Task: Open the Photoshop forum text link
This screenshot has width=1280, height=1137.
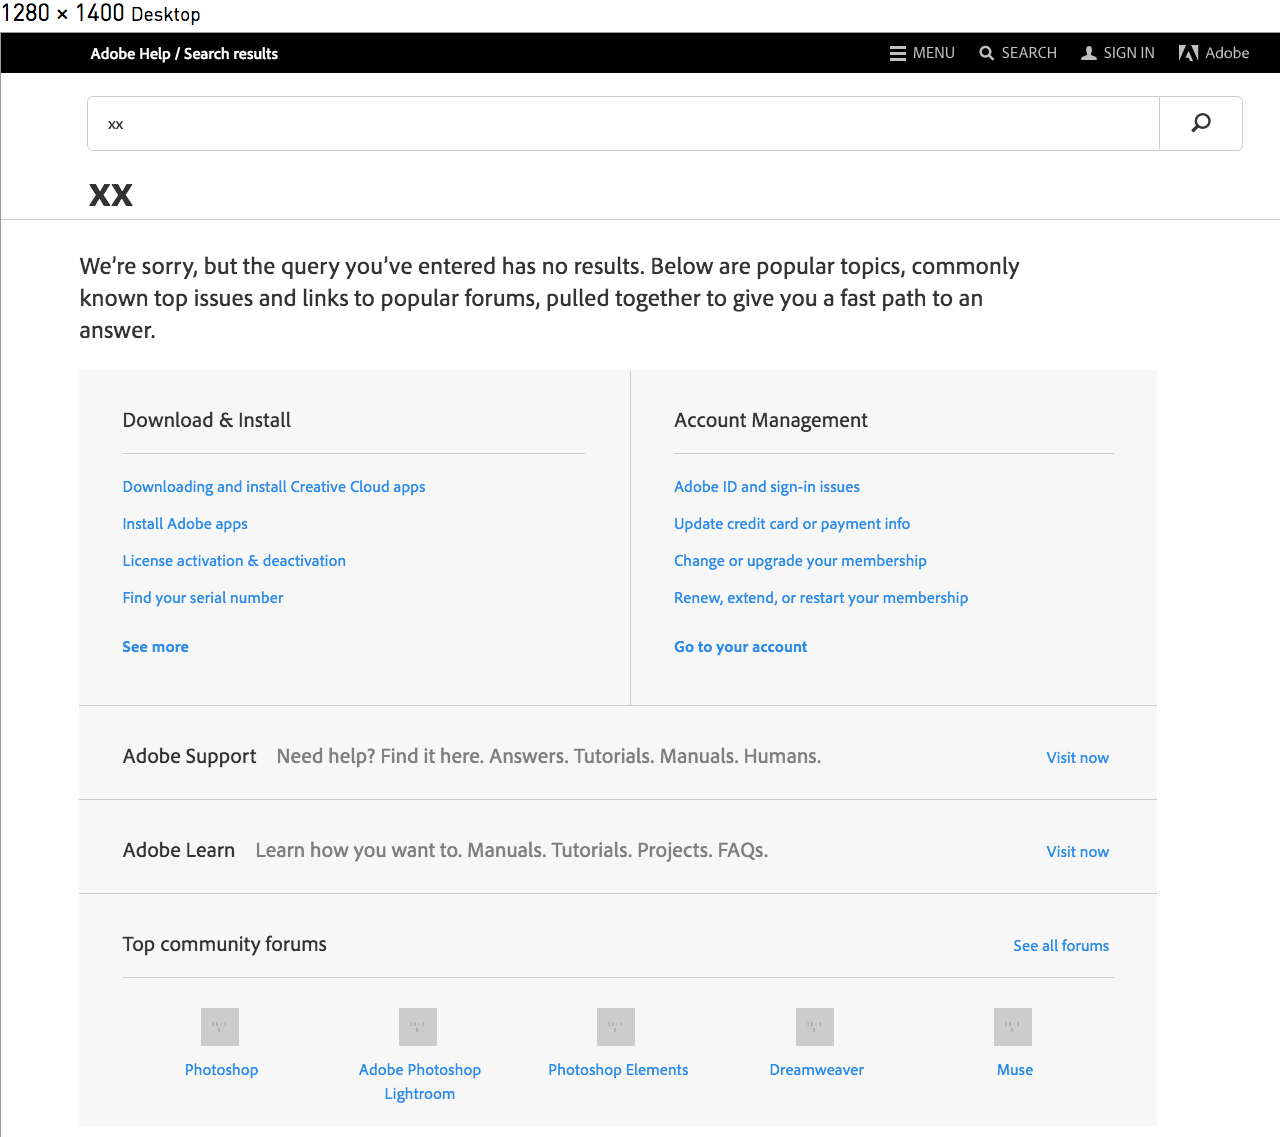Action: (x=221, y=1070)
